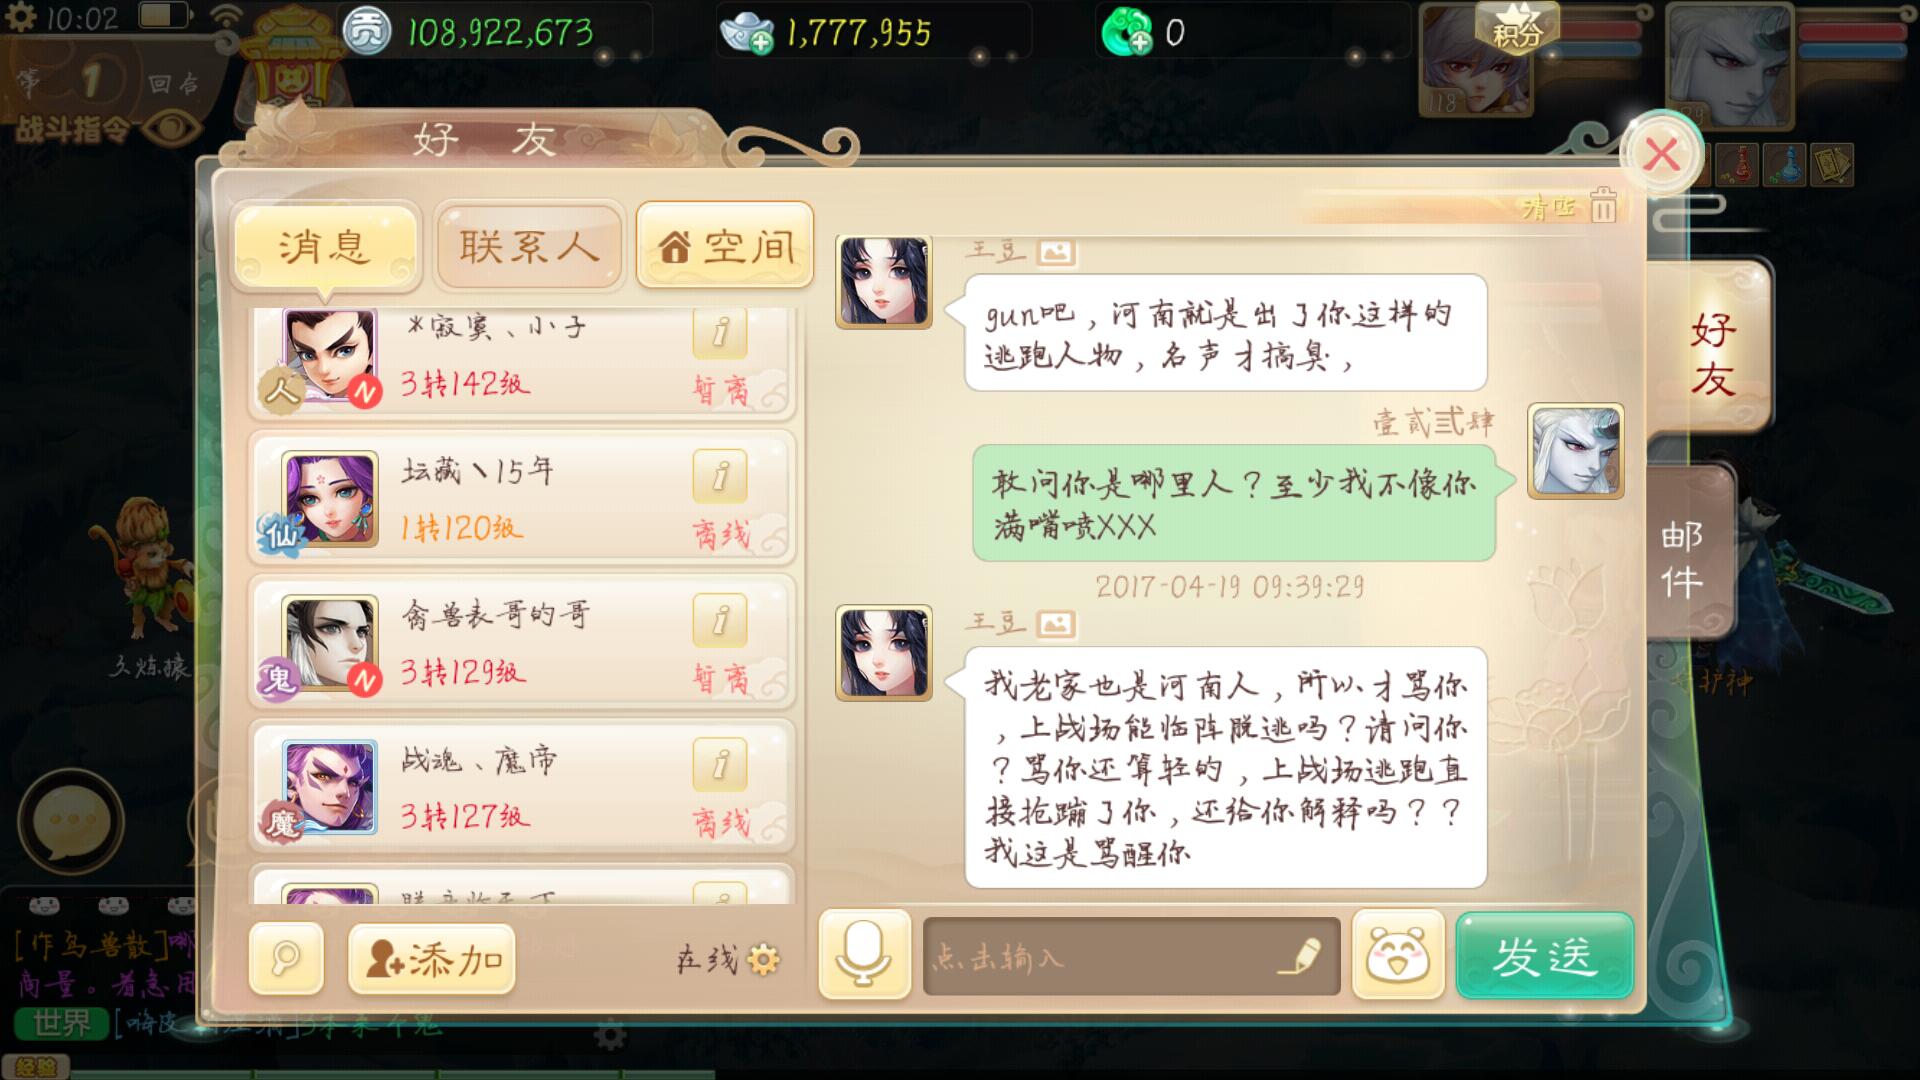Tap the microphone voice input icon
The height and width of the screenshot is (1080, 1920).
(x=864, y=955)
